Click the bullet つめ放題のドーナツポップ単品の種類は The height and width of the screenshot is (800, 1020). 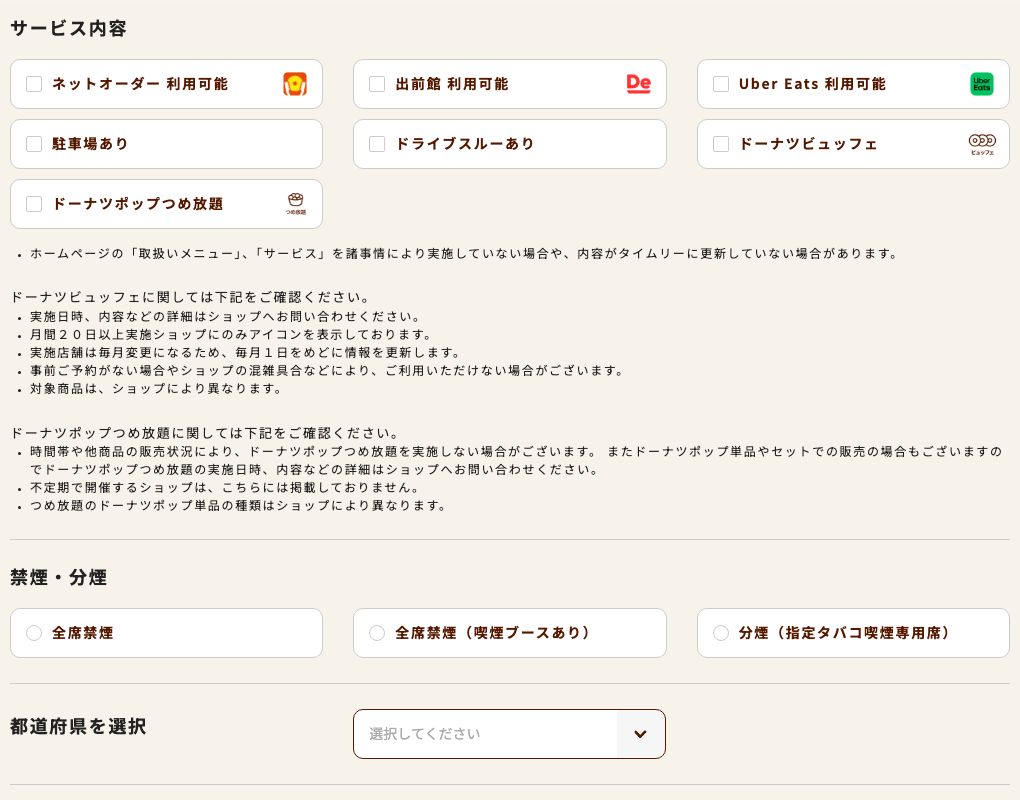(238, 506)
